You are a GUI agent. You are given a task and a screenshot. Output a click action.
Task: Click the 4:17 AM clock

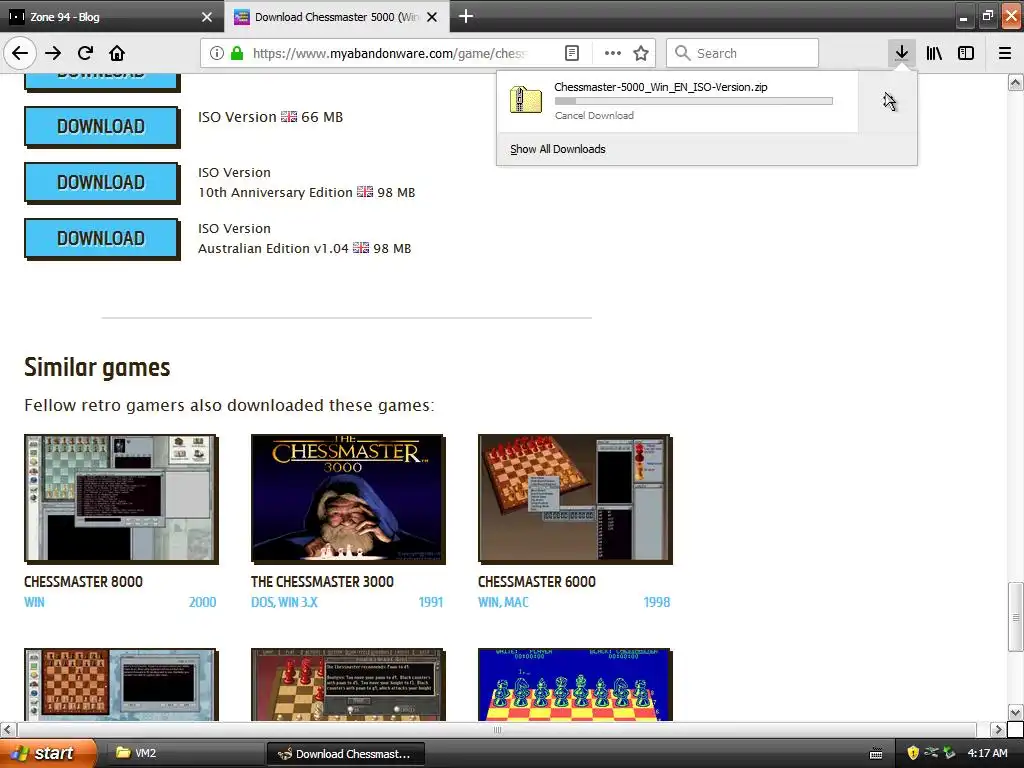(x=987, y=753)
